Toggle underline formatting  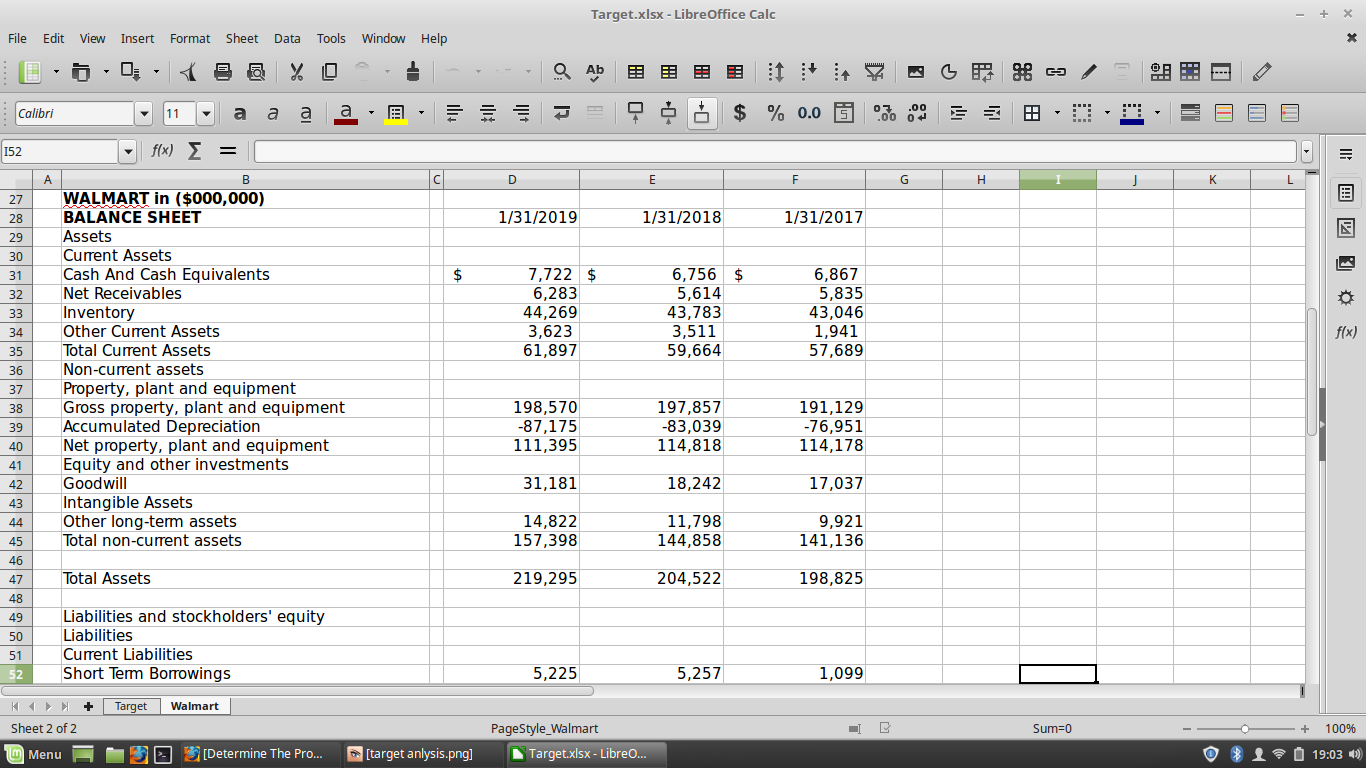point(306,113)
